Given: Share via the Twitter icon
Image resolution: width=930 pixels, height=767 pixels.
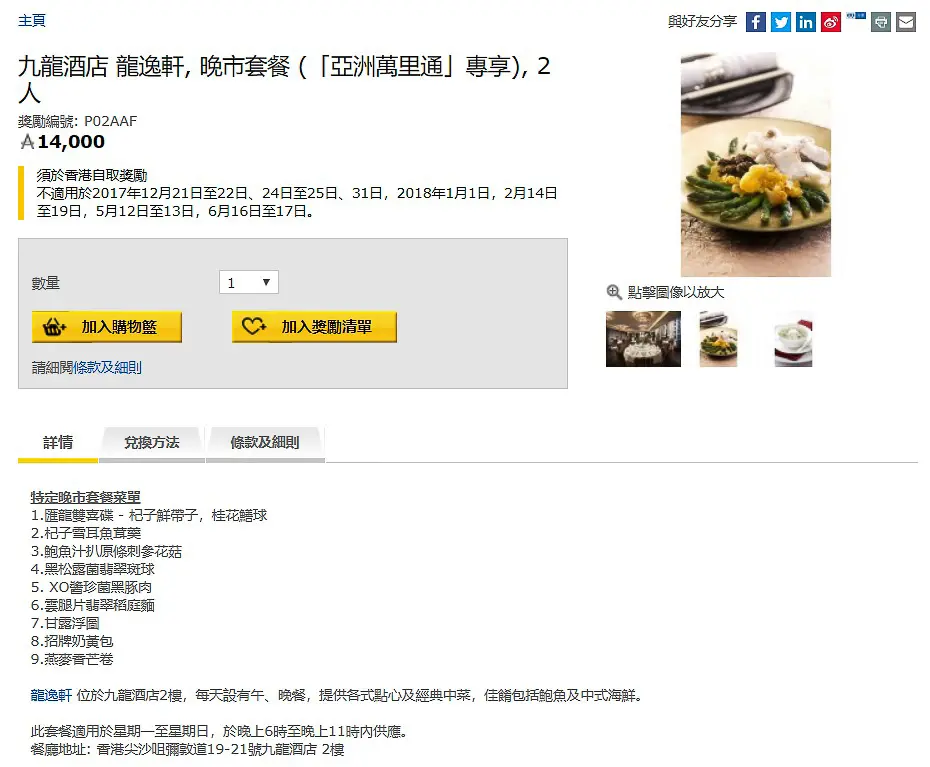Looking at the screenshot, I should click(x=781, y=23).
